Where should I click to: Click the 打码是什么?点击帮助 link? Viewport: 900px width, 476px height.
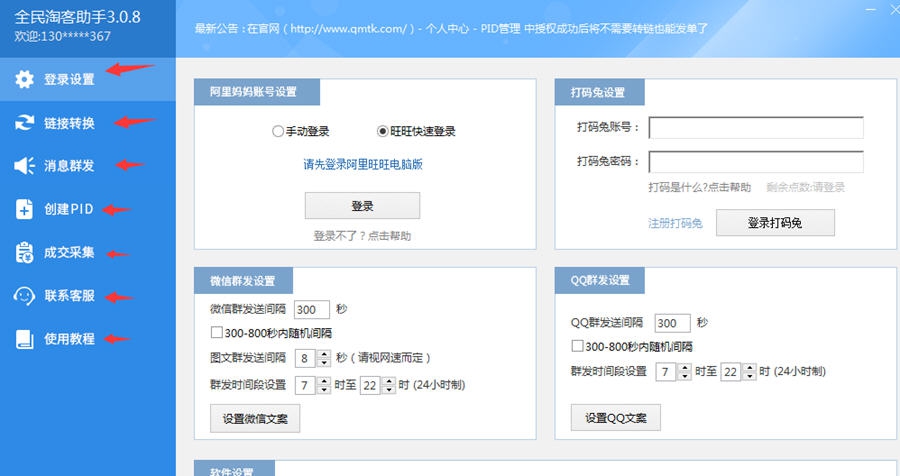[700, 187]
